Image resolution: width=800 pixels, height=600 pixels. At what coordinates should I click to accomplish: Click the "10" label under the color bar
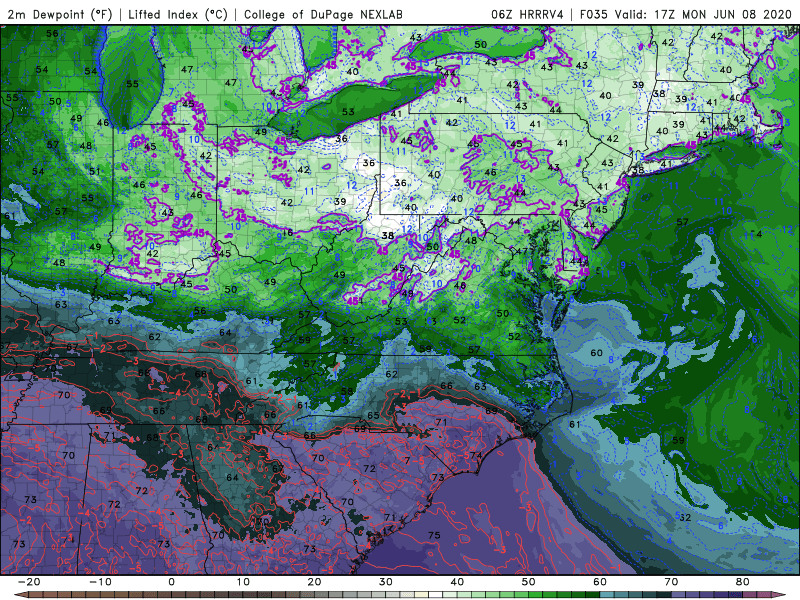coord(243,582)
